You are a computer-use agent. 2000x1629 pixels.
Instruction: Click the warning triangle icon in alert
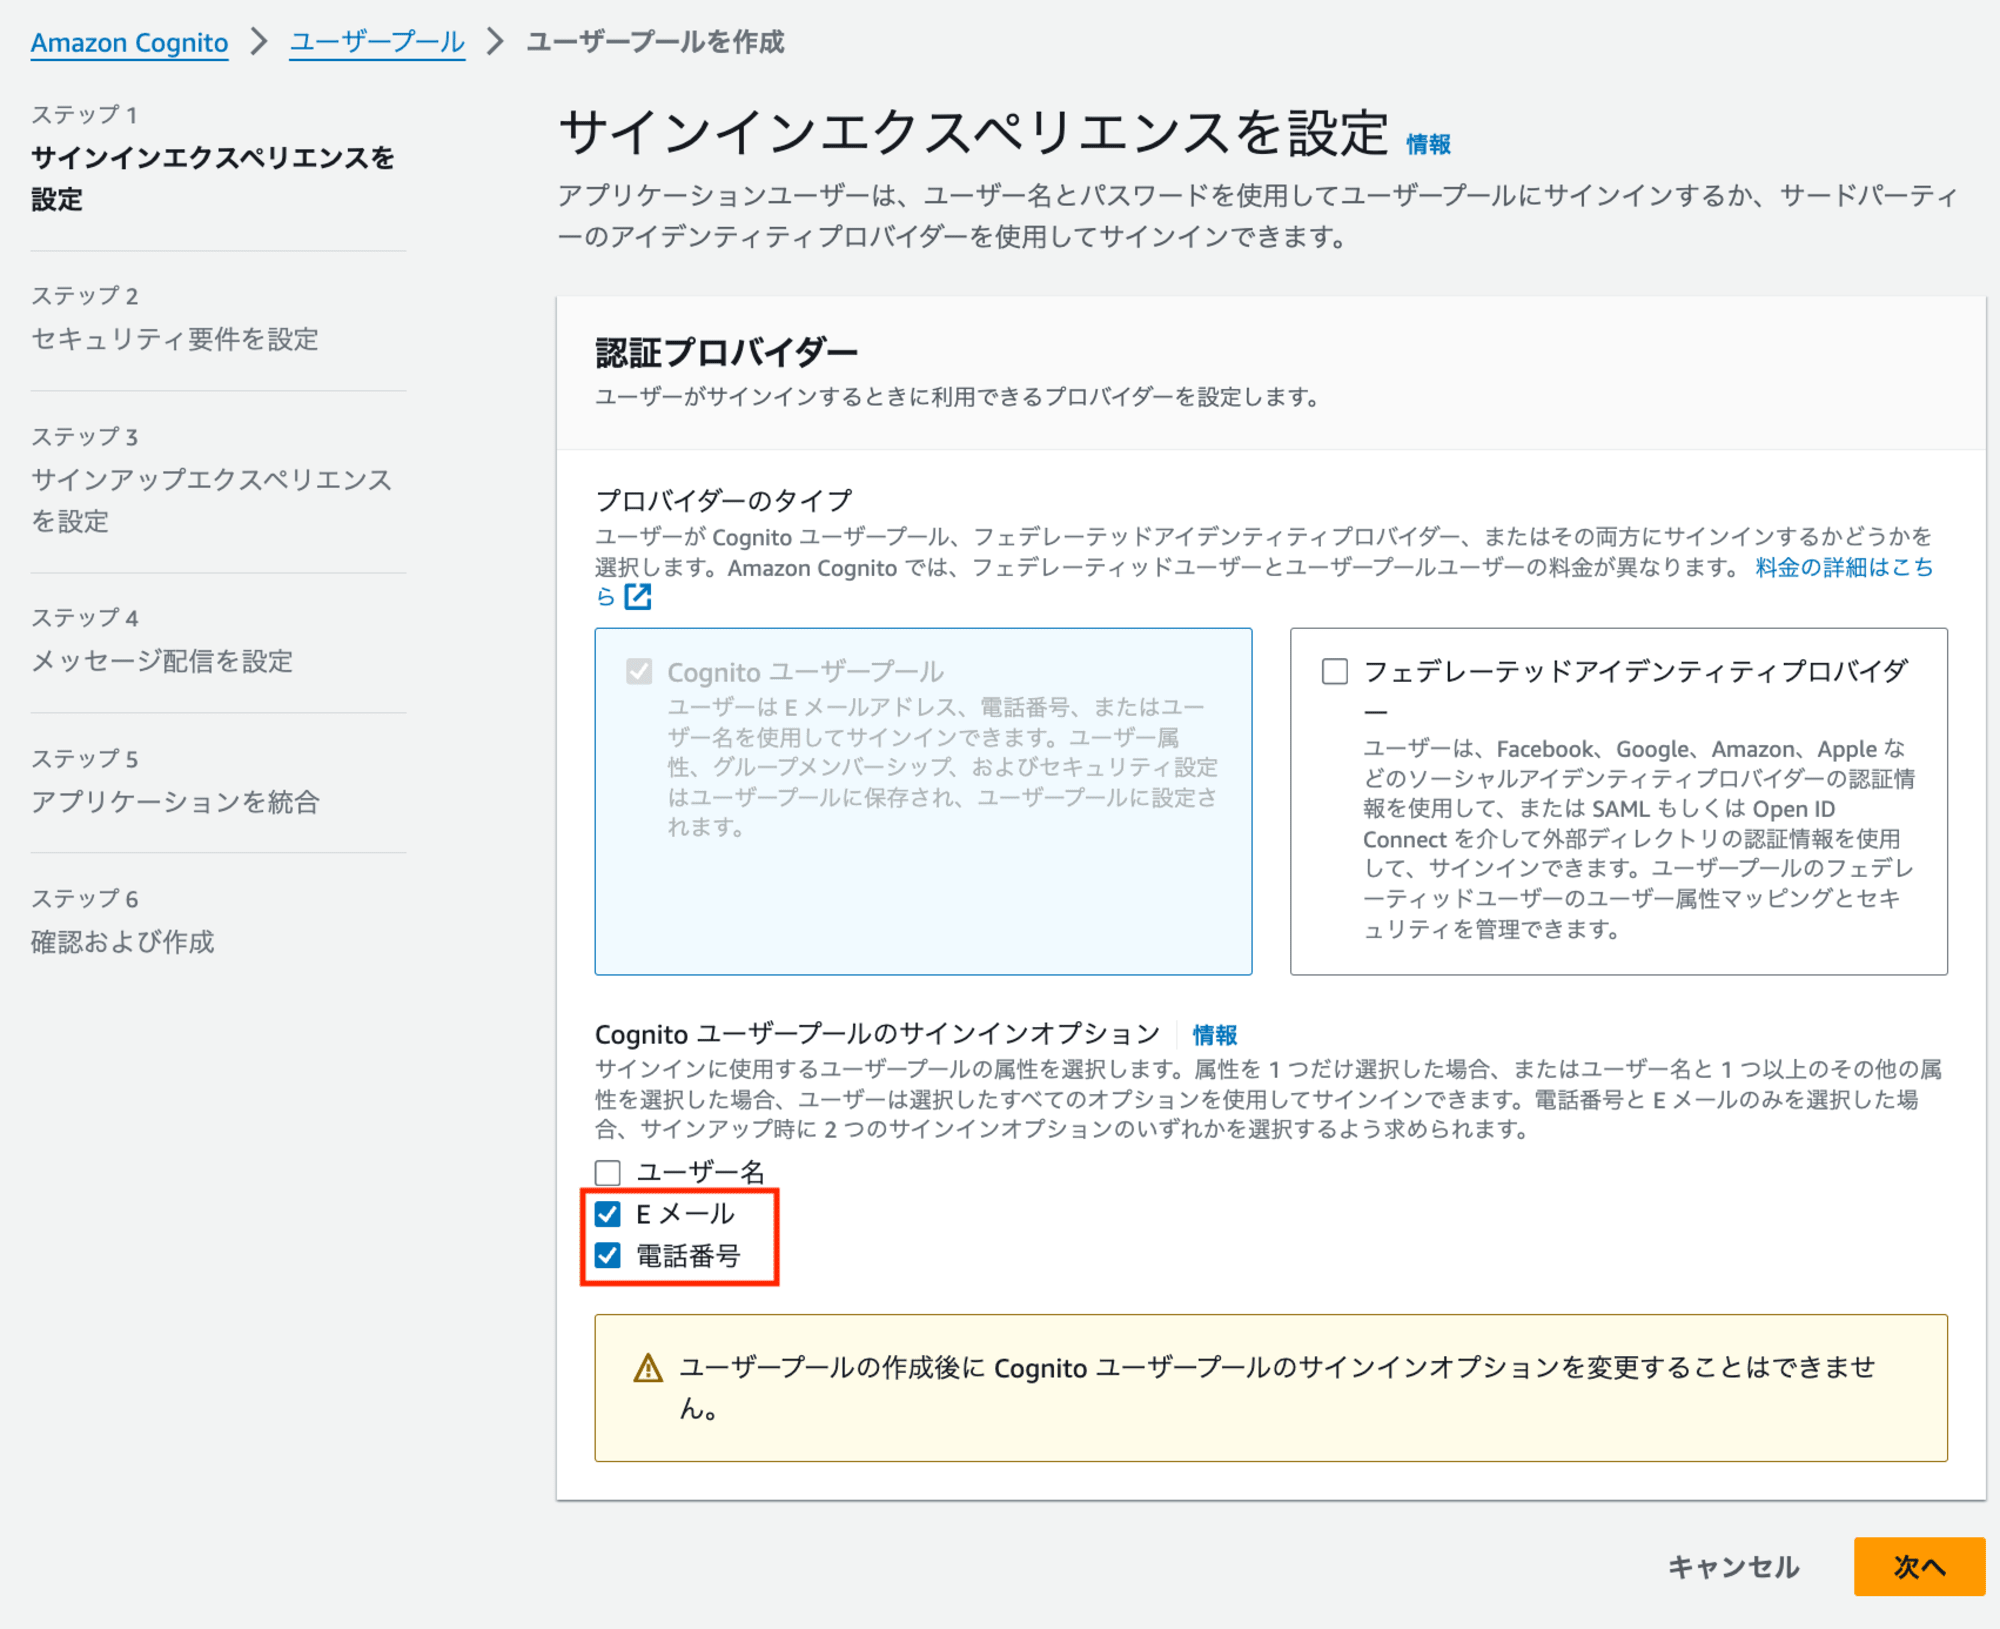(648, 1367)
